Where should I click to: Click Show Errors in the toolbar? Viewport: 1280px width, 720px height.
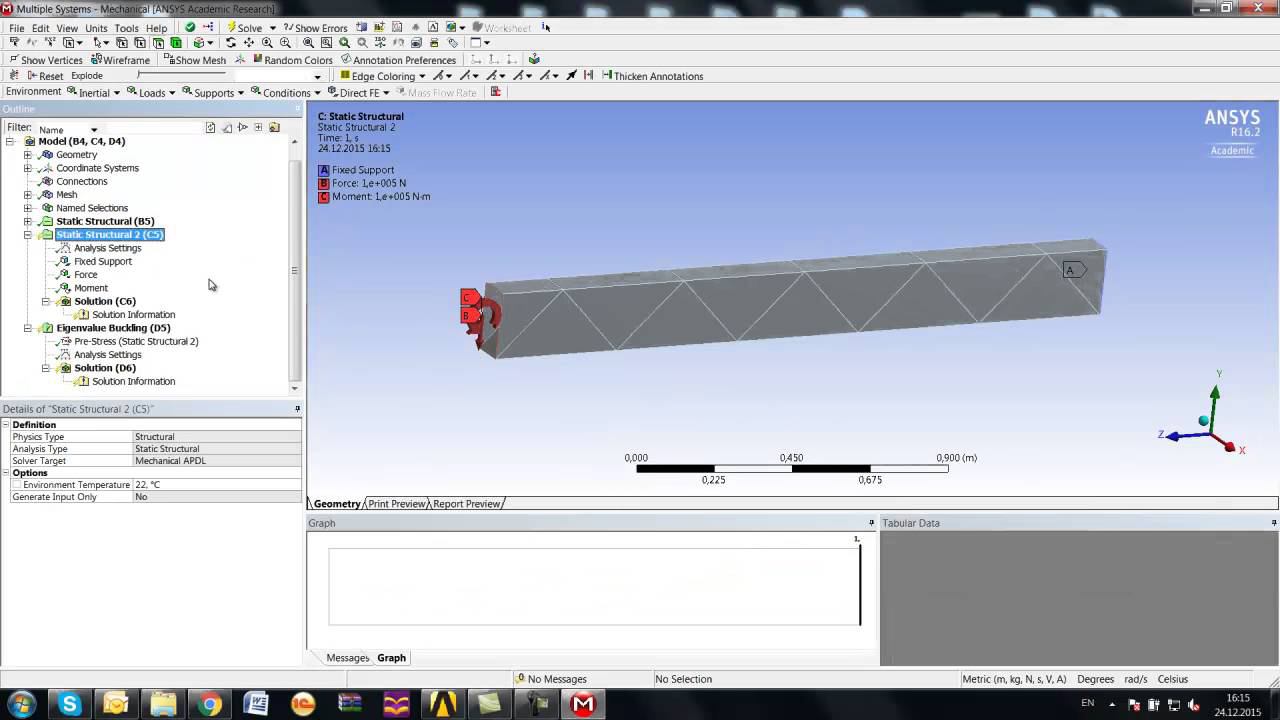point(315,28)
